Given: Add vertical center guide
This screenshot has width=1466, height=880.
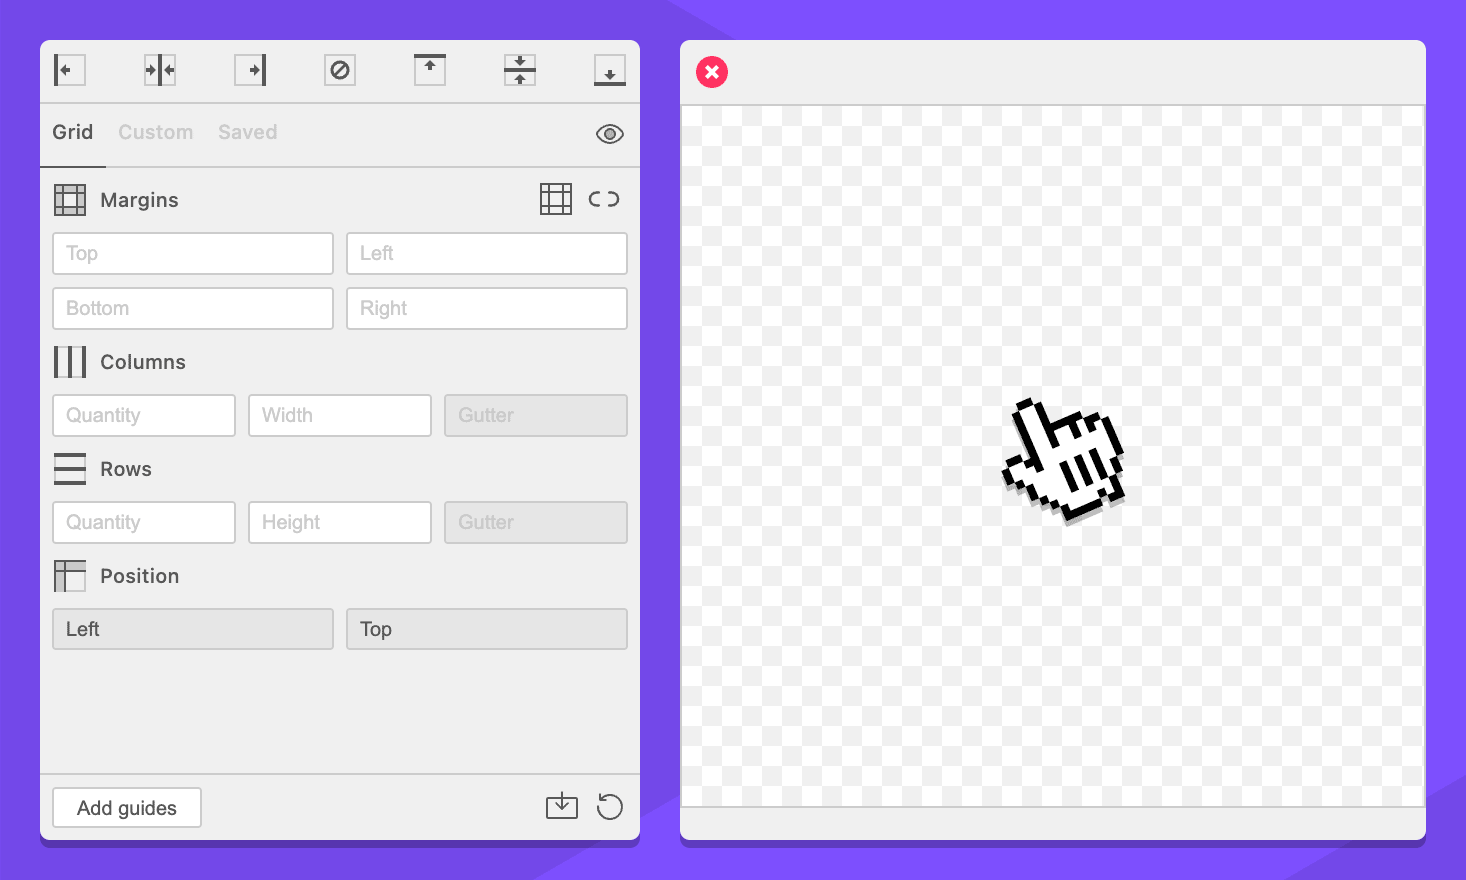Looking at the screenshot, I should click(x=160, y=70).
